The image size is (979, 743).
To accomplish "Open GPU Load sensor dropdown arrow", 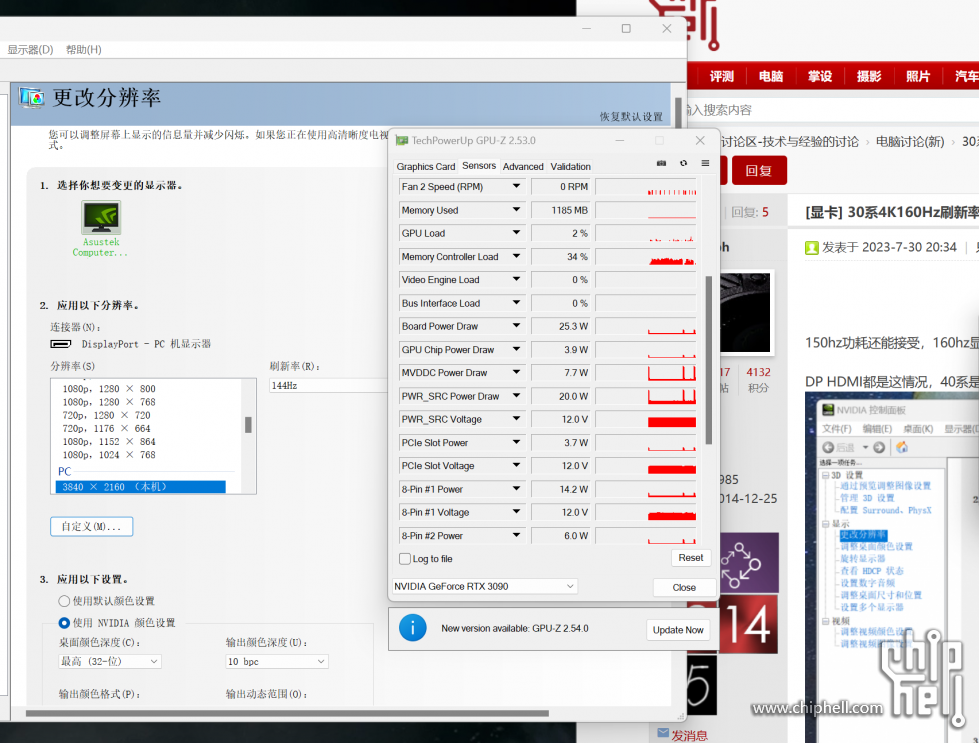I will click(x=516, y=233).
